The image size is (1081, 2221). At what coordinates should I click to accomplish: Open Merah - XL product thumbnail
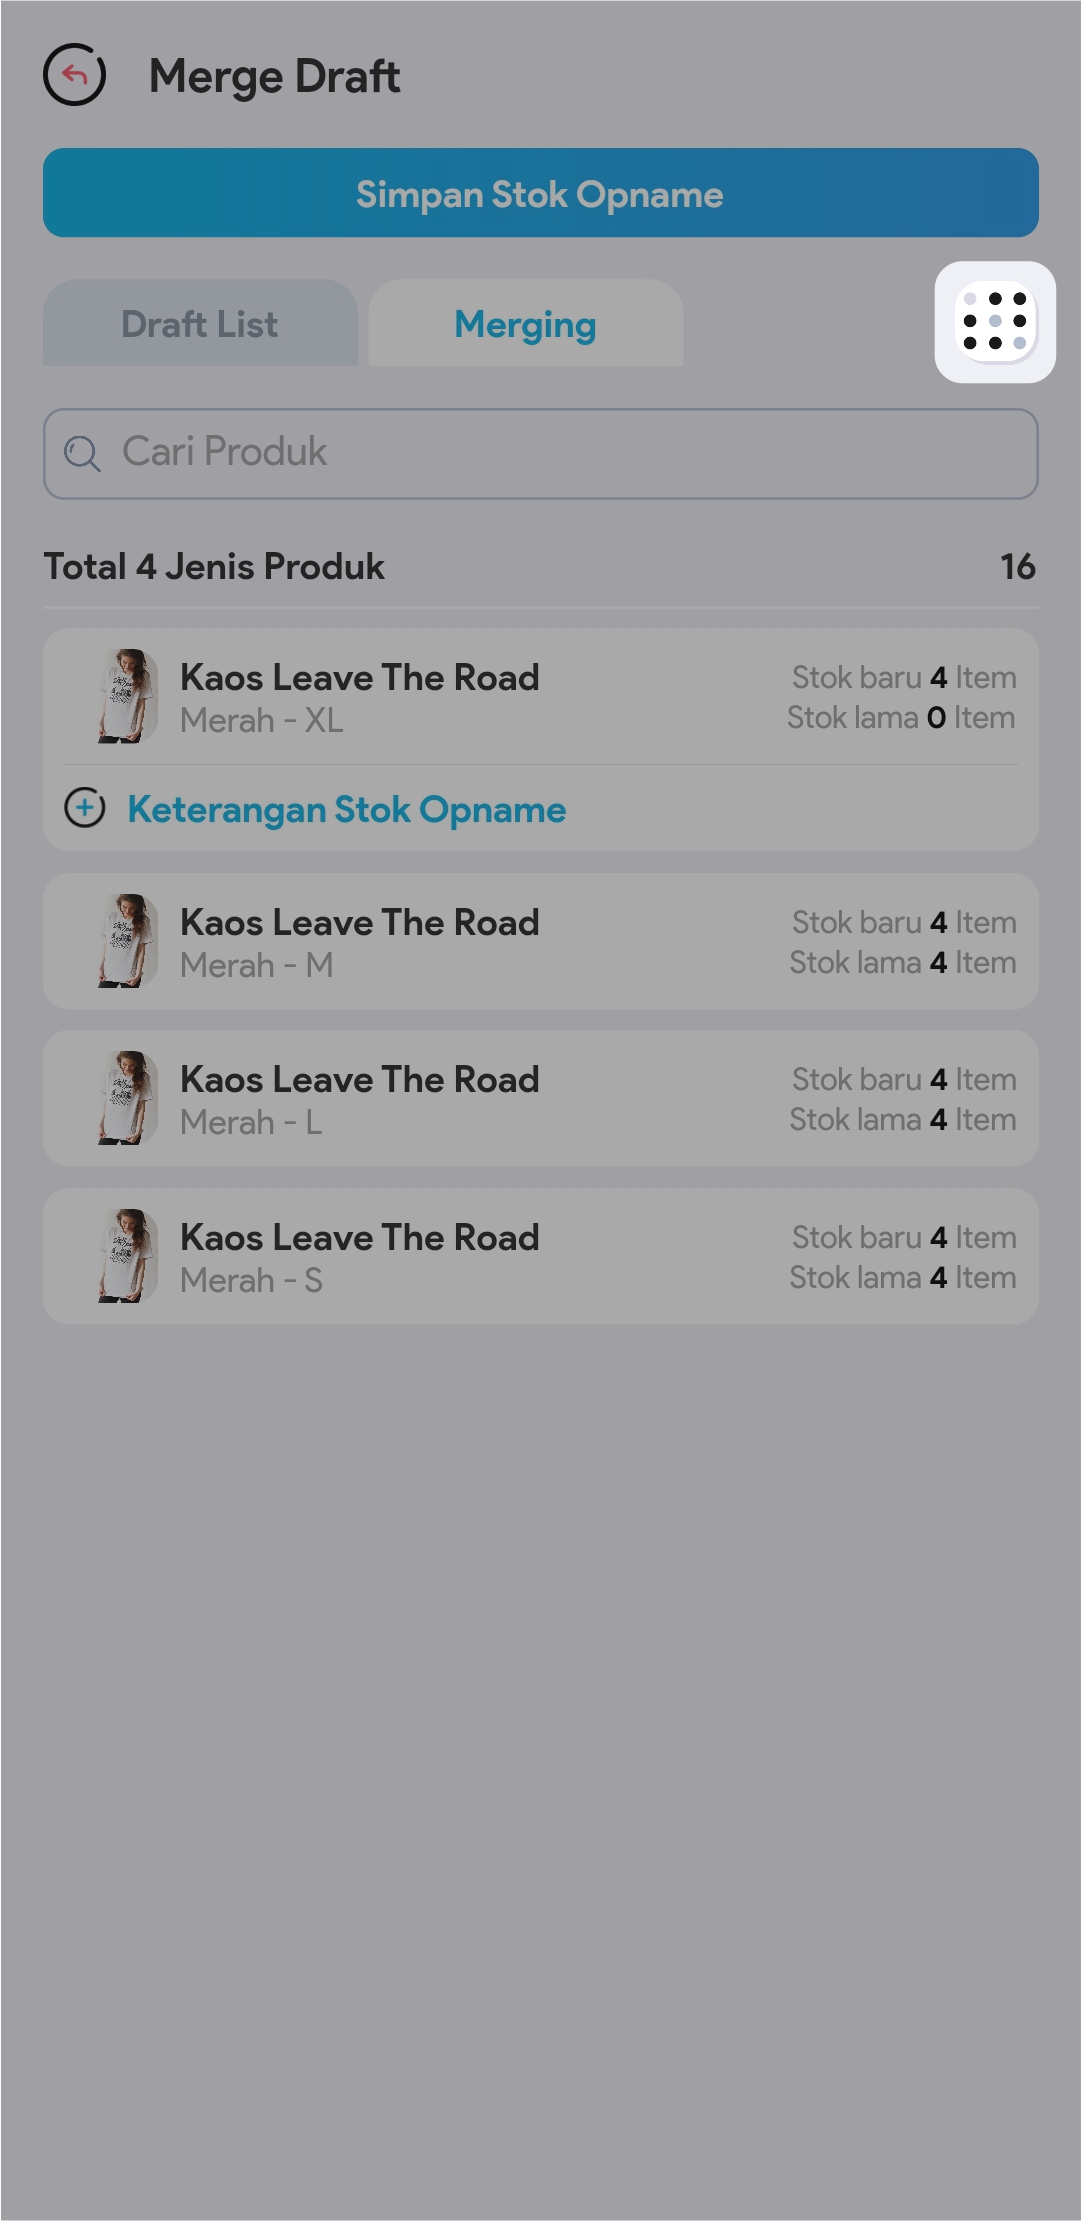point(128,696)
